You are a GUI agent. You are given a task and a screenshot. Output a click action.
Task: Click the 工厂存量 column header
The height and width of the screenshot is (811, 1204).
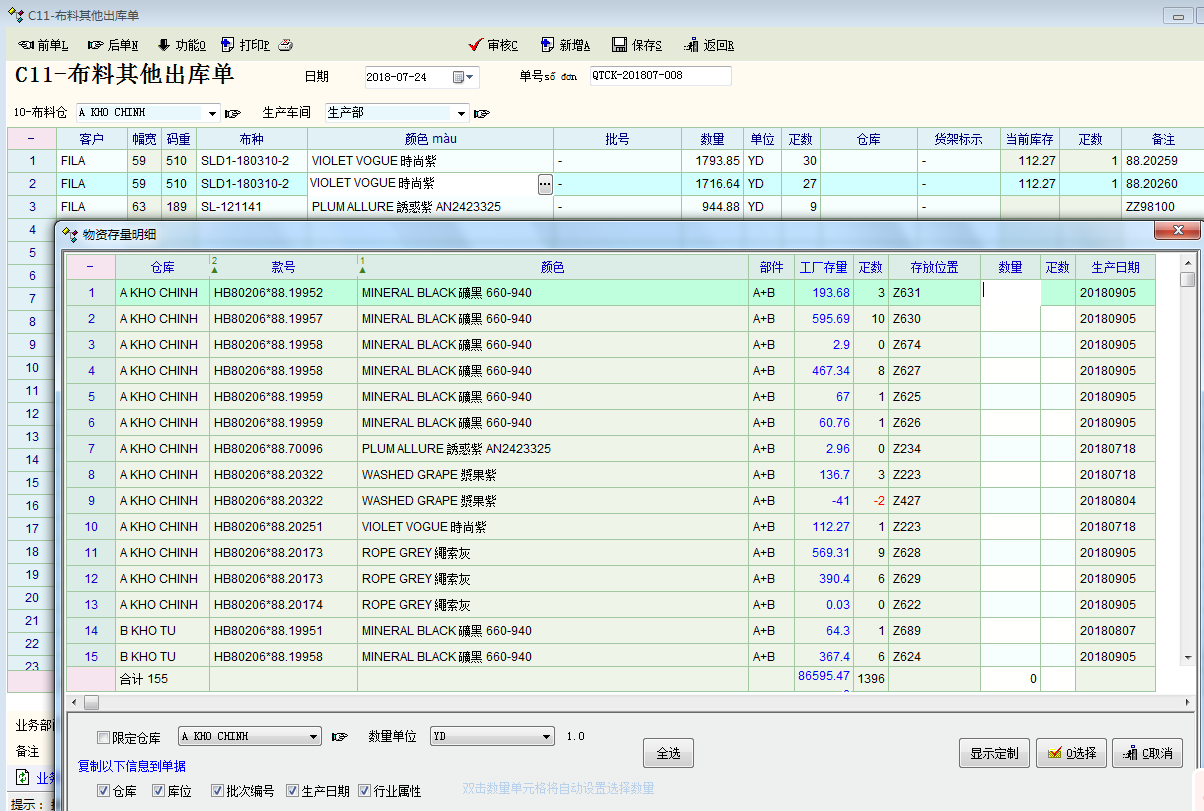(x=823, y=268)
